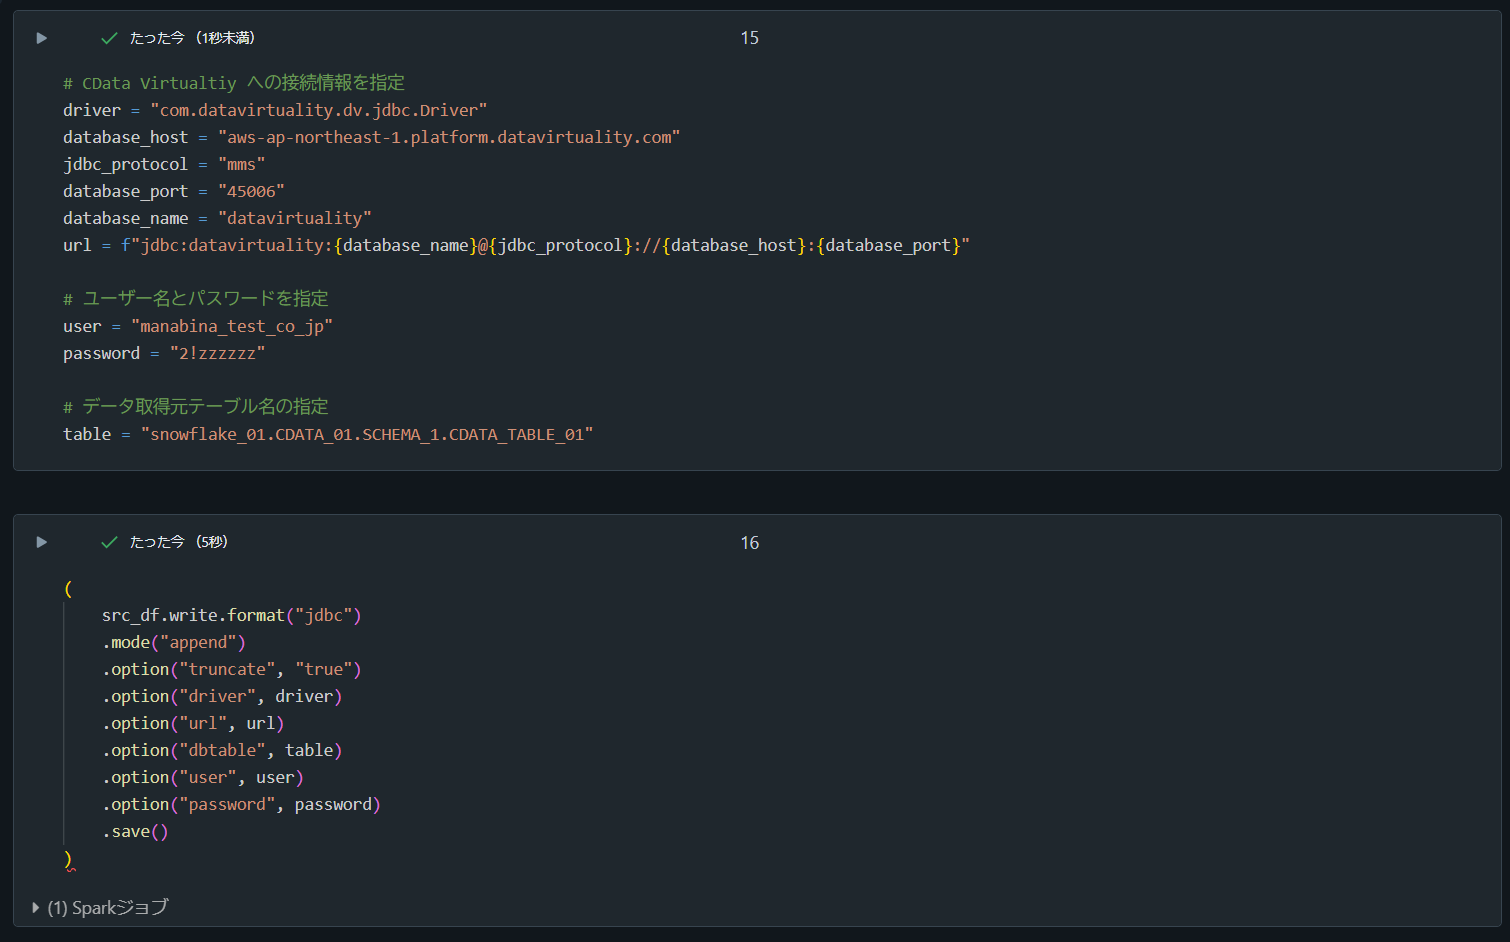The width and height of the screenshot is (1510, 942).
Task: Click the database_host value aws-ap-northeast-1.platform.datavirtuality.com
Action: tap(449, 137)
